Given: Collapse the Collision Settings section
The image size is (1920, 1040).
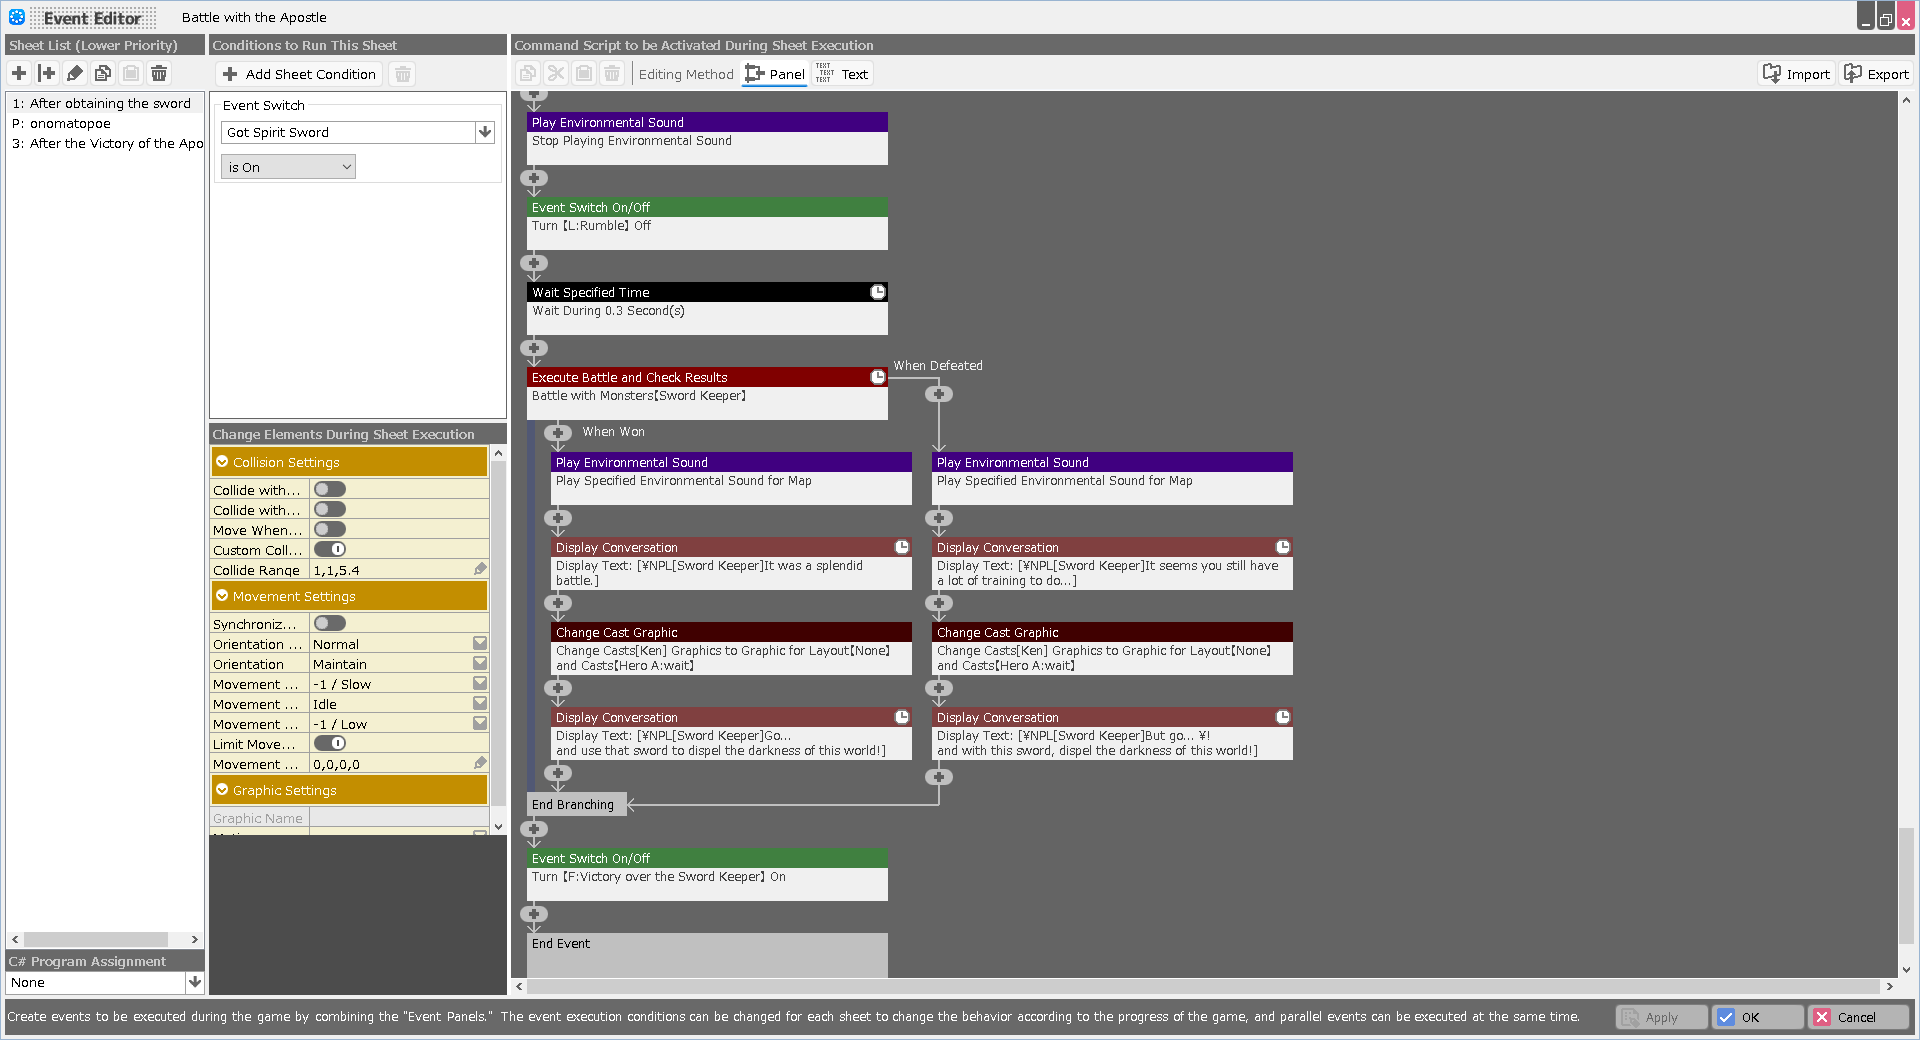Looking at the screenshot, I should point(222,462).
